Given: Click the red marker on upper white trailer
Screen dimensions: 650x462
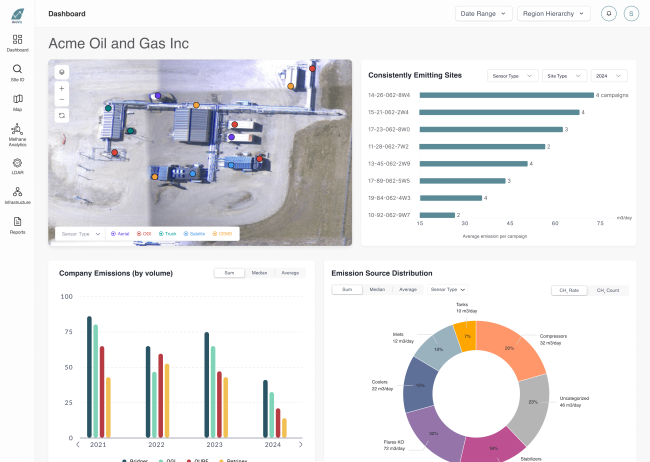Looking at the screenshot, I should point(235,124).
